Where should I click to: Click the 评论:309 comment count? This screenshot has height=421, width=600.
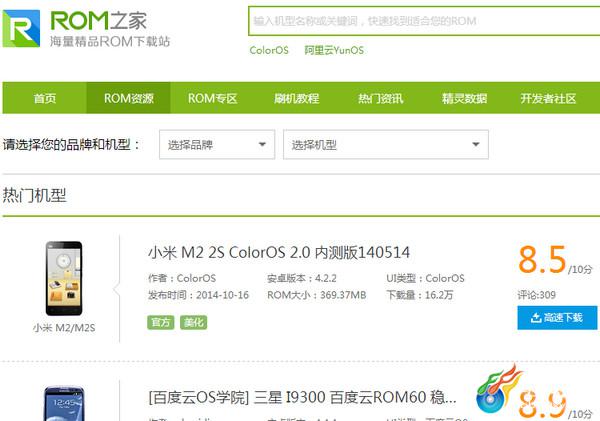coord(536,295)
